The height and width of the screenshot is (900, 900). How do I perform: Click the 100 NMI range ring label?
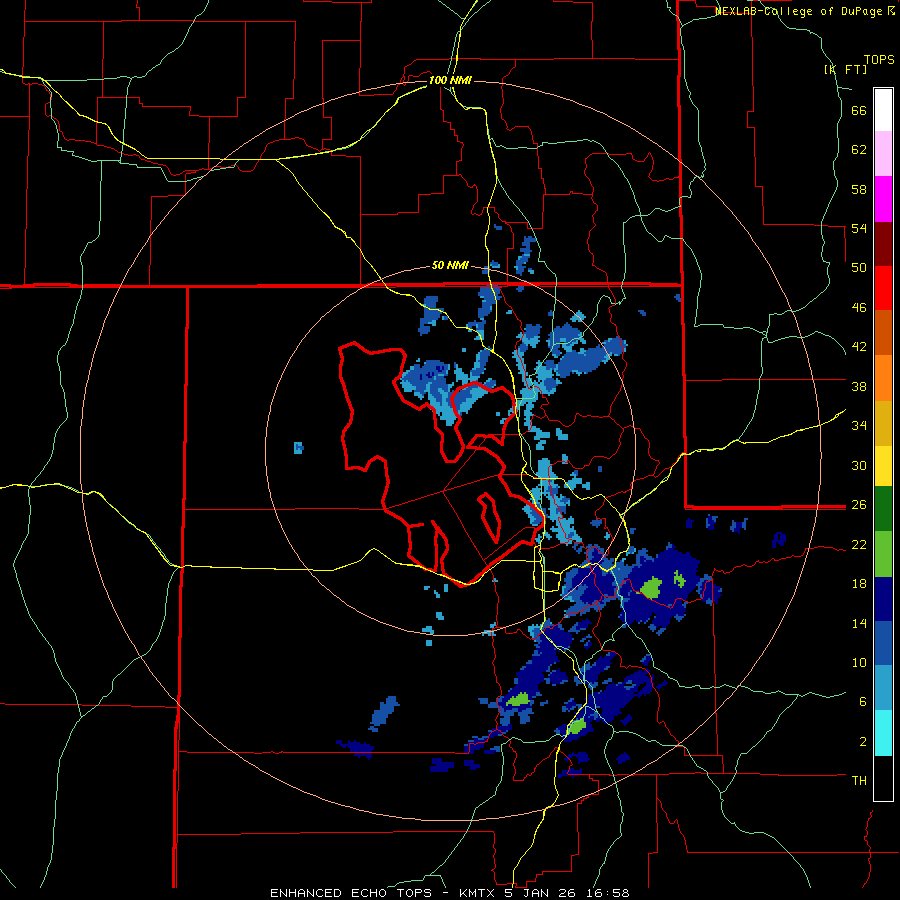coord(450,80)
